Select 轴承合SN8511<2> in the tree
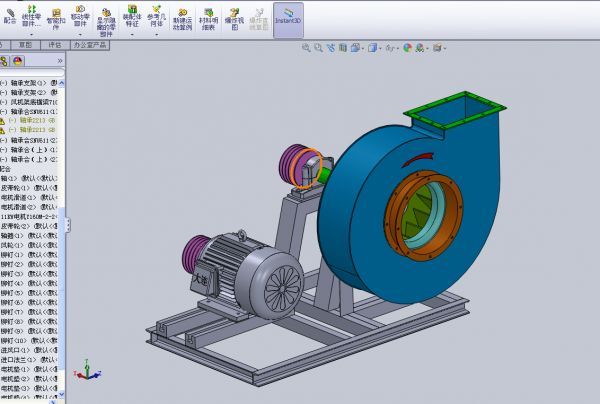The height and width of the screenshot is (404, 600). click(x=29, y=140)
